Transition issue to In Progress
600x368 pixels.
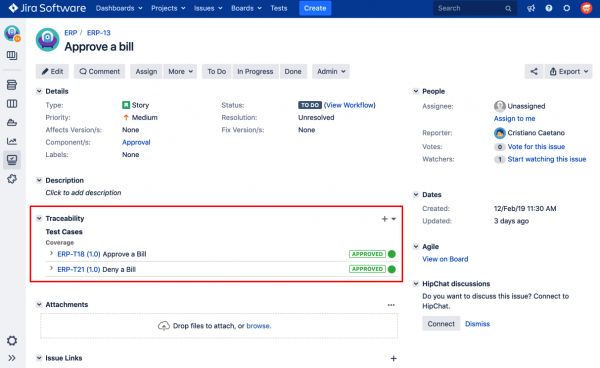(x=255, y=72)
